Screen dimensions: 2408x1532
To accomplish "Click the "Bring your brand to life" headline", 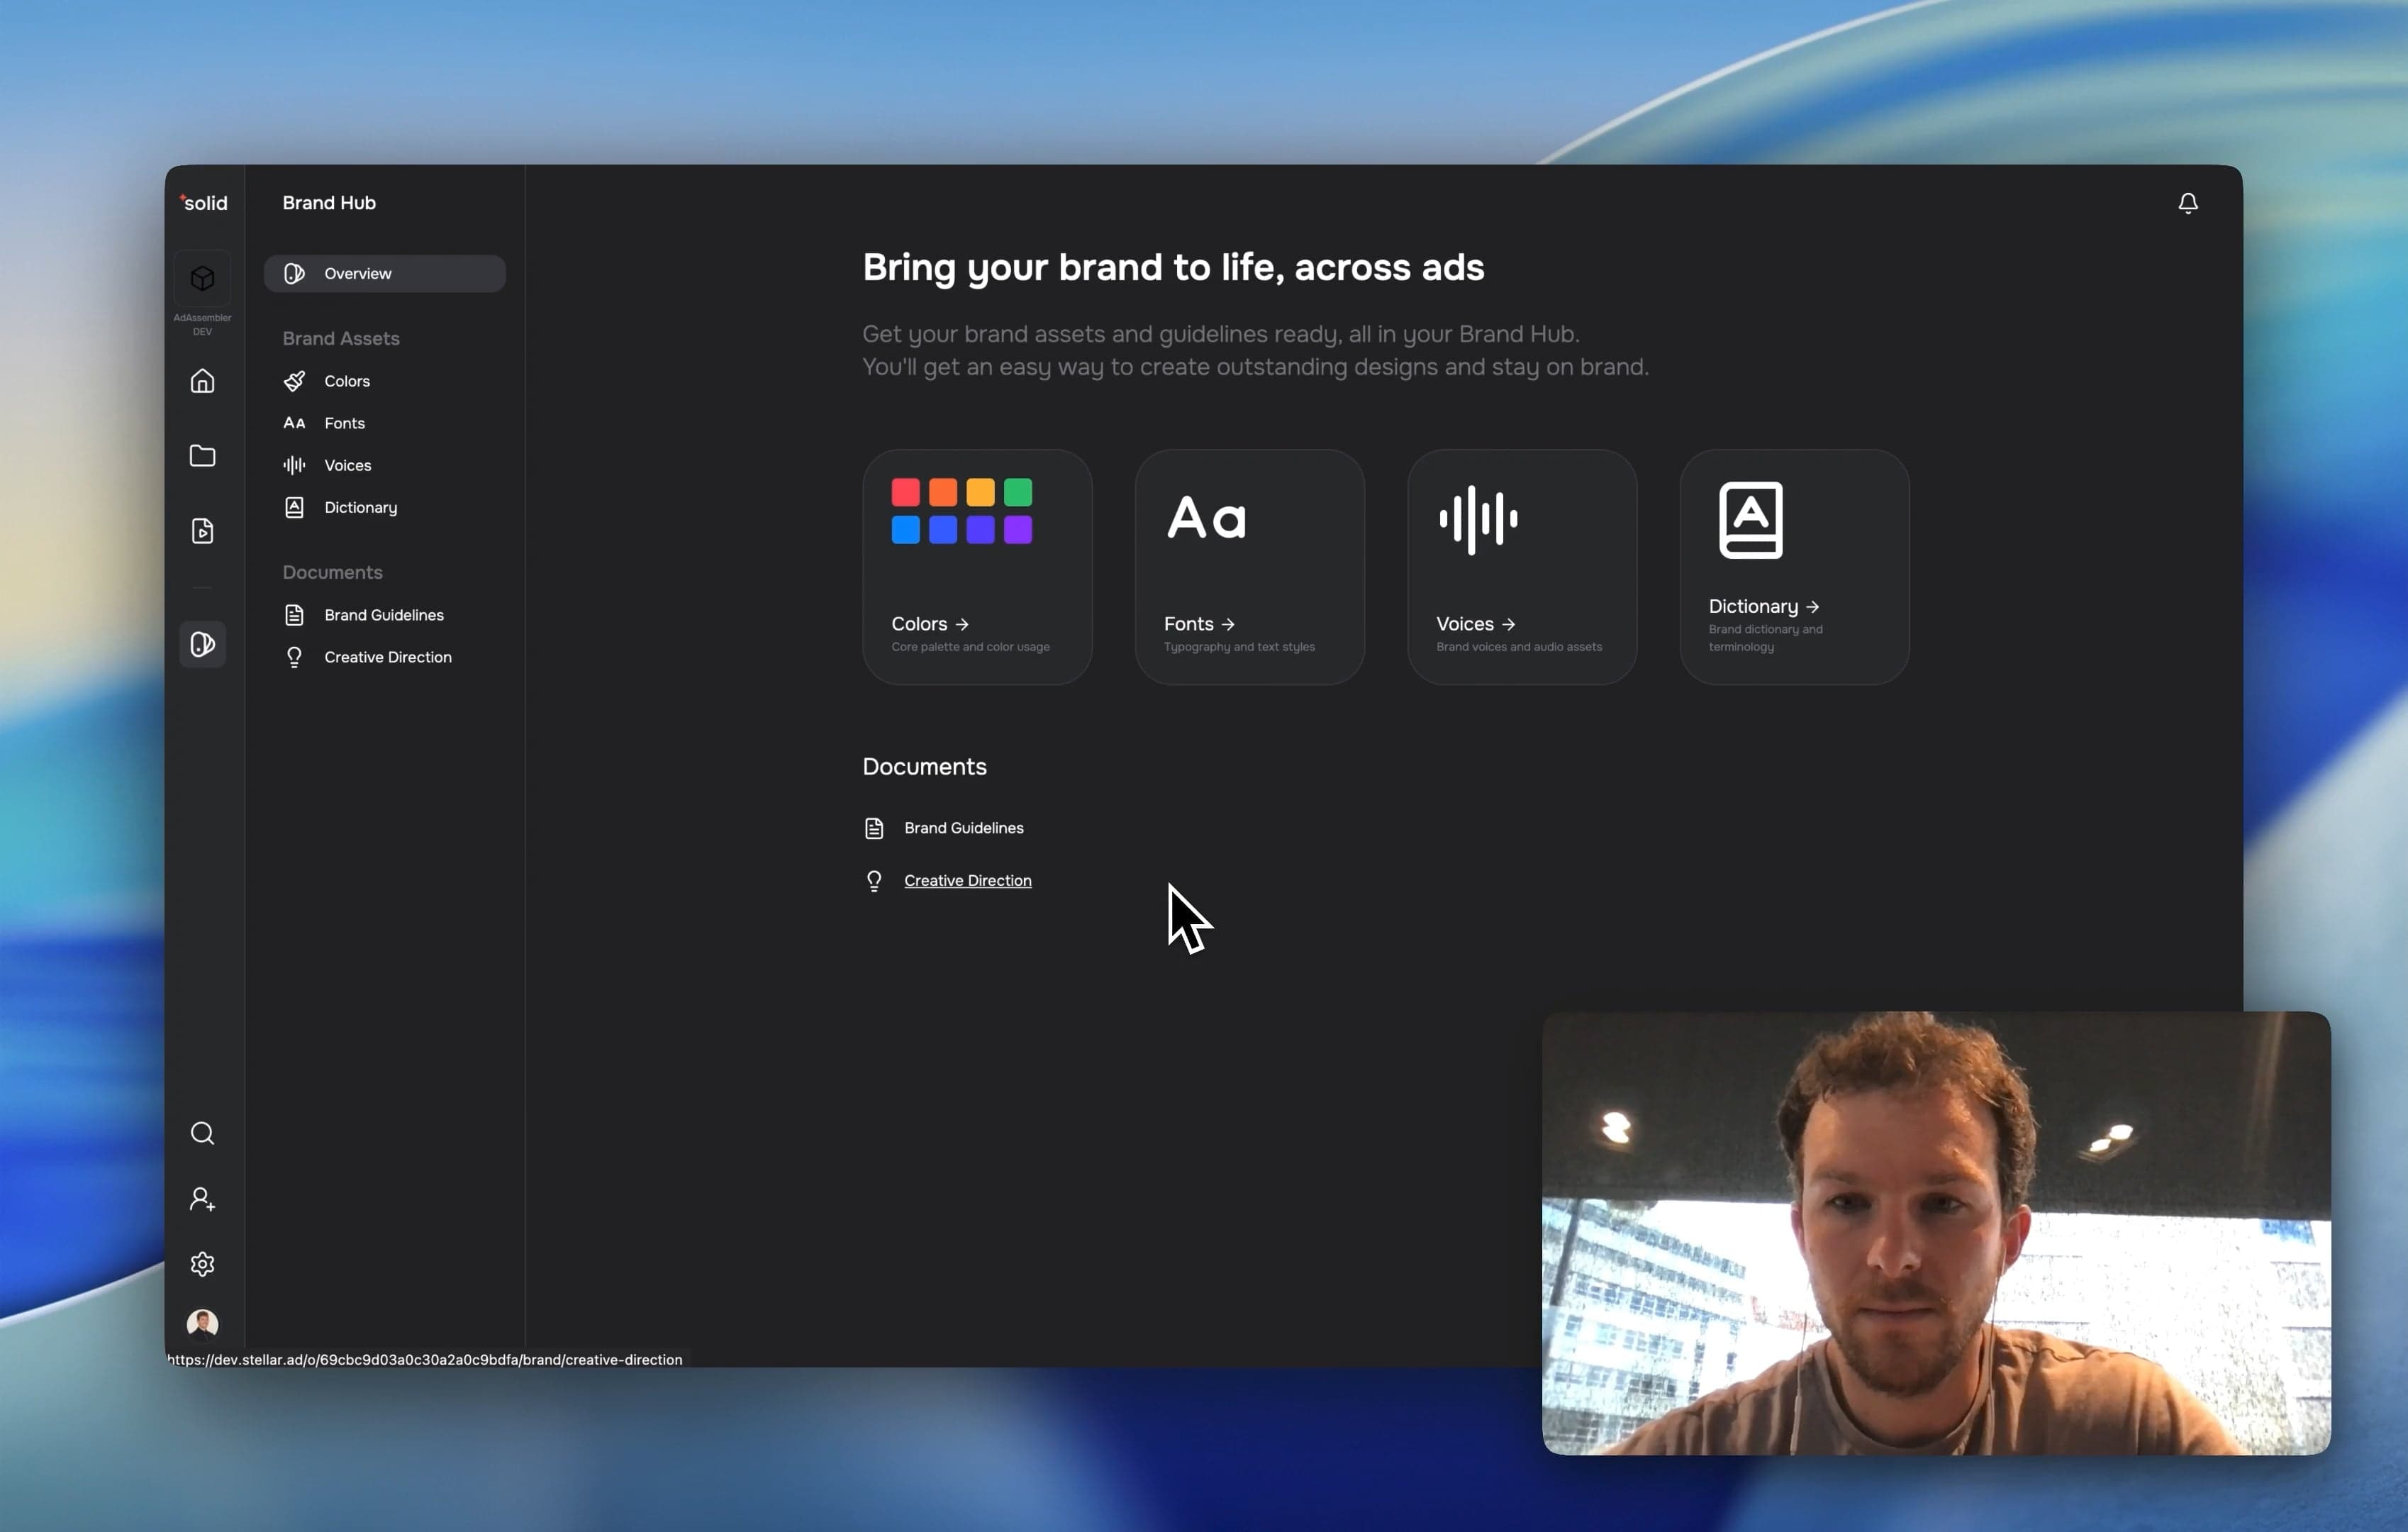I will tap(1173, 268).
